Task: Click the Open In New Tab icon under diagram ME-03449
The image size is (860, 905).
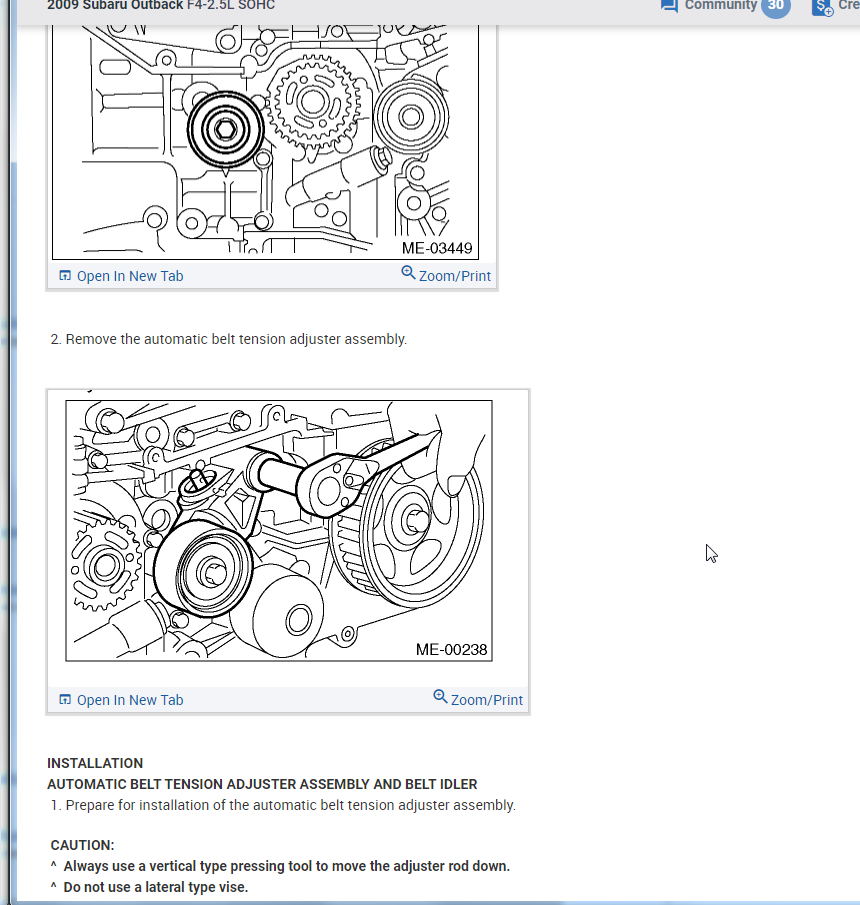Action: pos(65,275)
